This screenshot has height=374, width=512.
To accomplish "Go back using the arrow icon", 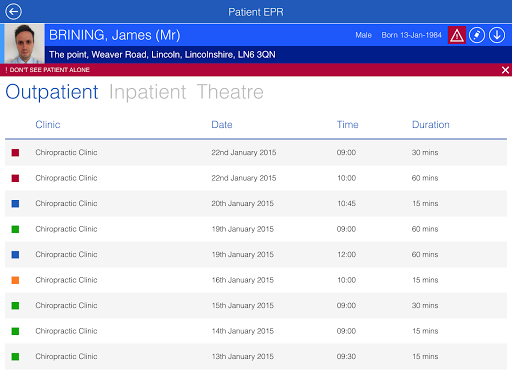I will pos(13,12).
